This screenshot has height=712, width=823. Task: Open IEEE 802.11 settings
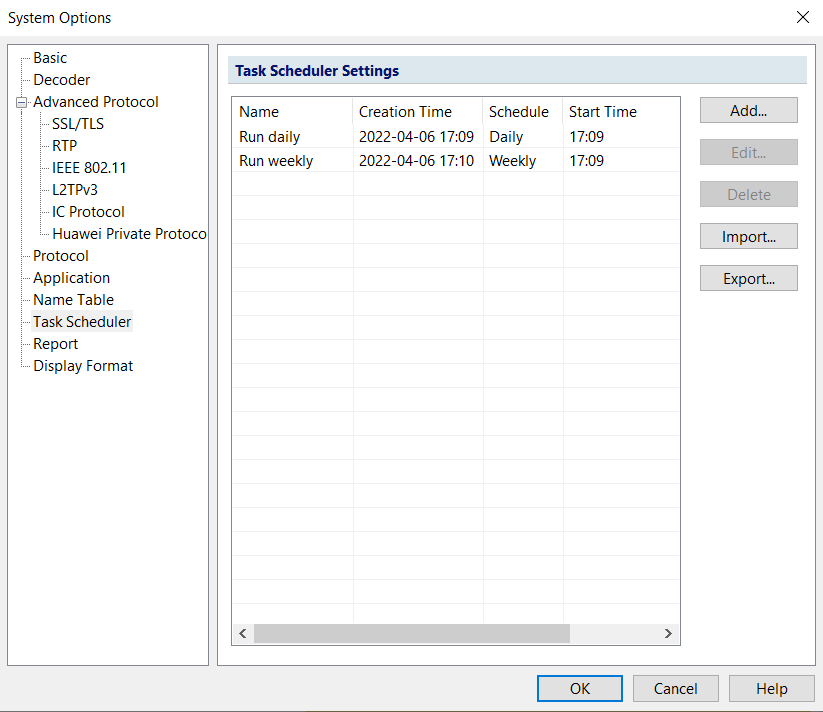pos(89,168)
